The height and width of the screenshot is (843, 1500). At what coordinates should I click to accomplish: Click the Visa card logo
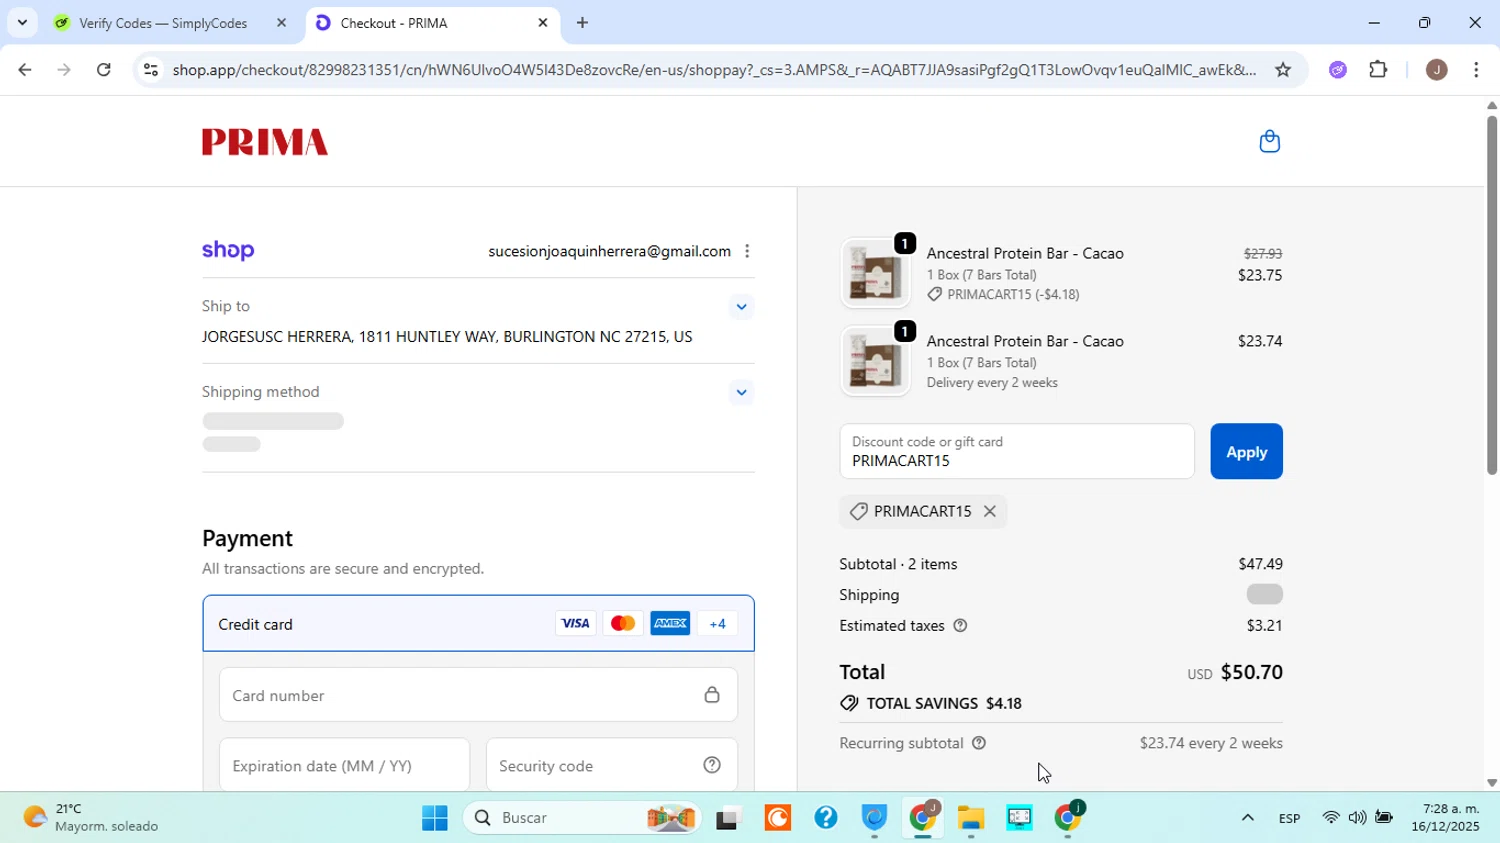coord(575,624)
